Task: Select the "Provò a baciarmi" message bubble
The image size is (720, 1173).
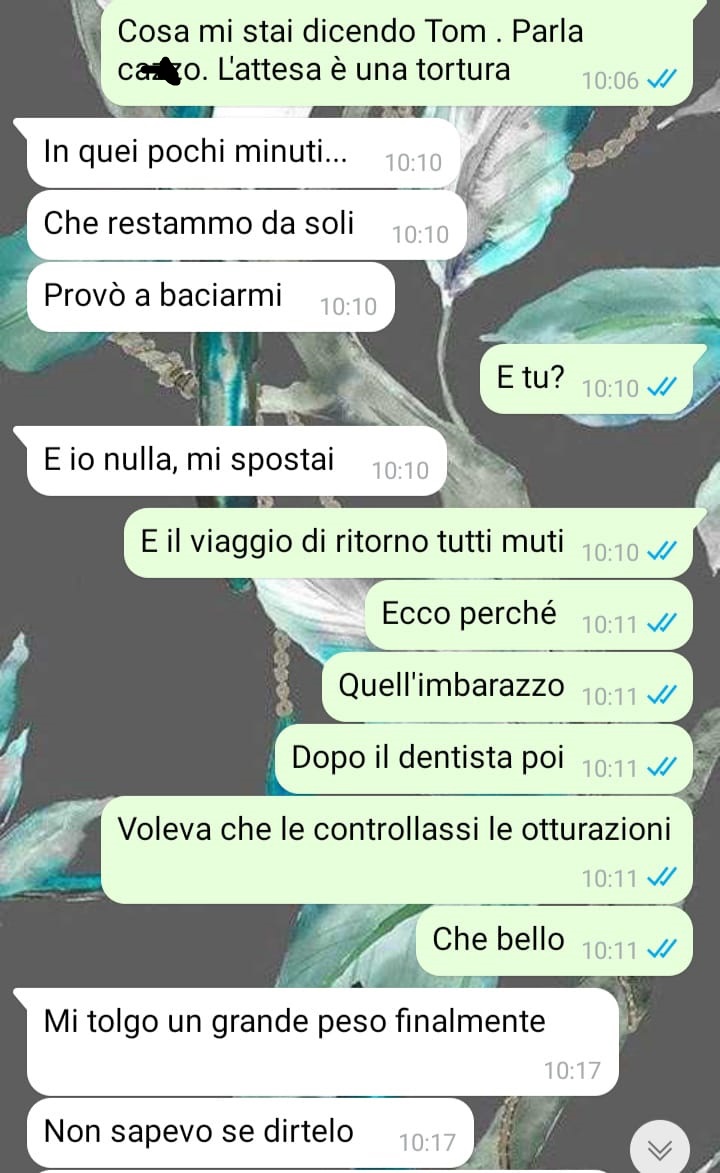Action: pyautogui.click(x=210, y=297)
